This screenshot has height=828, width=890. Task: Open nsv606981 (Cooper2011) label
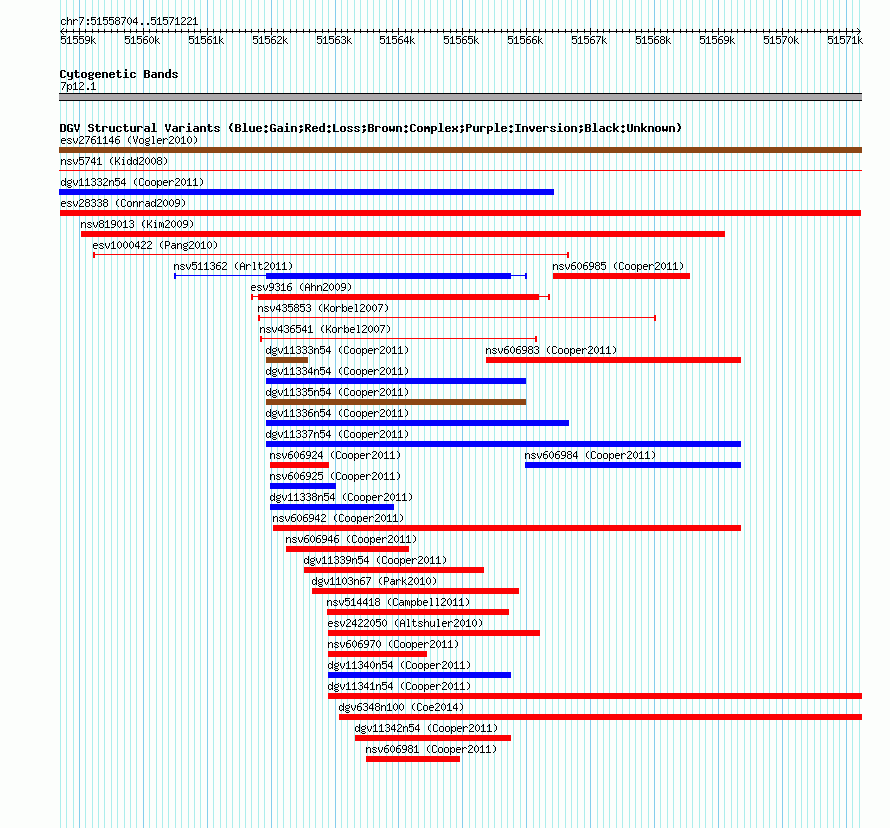click(x=431, y=749)
